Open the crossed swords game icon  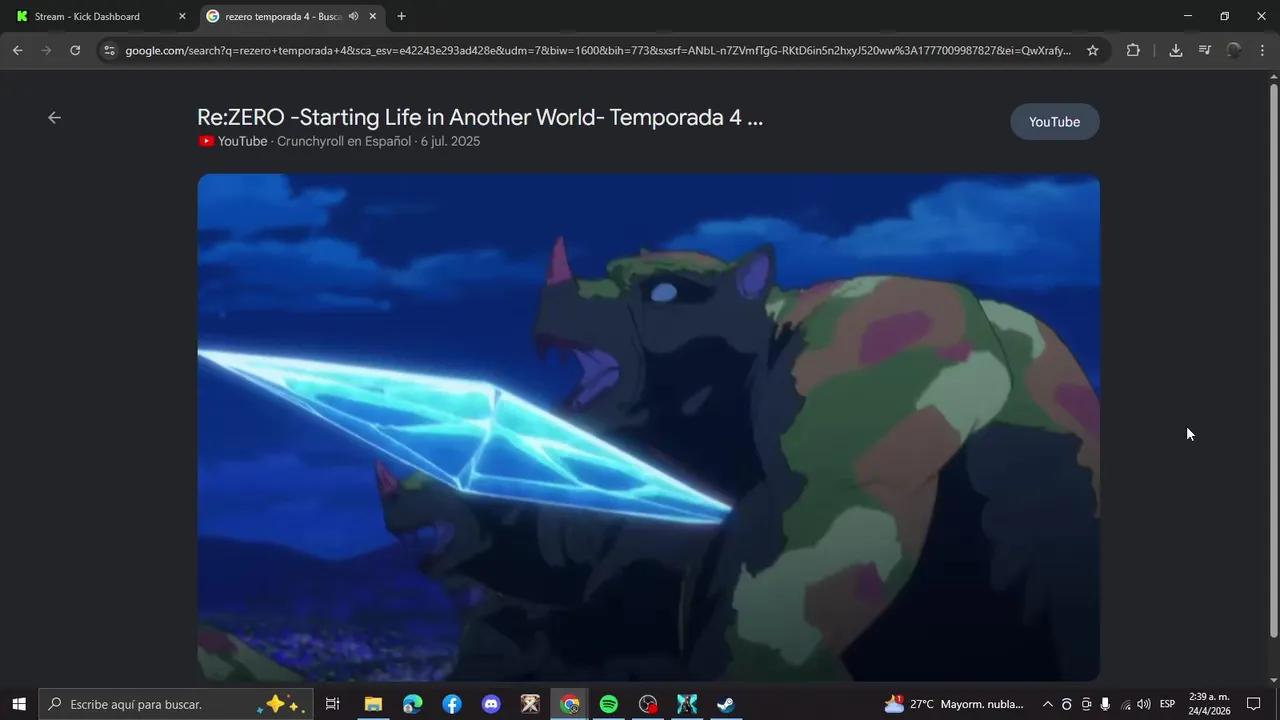point(530,704)
